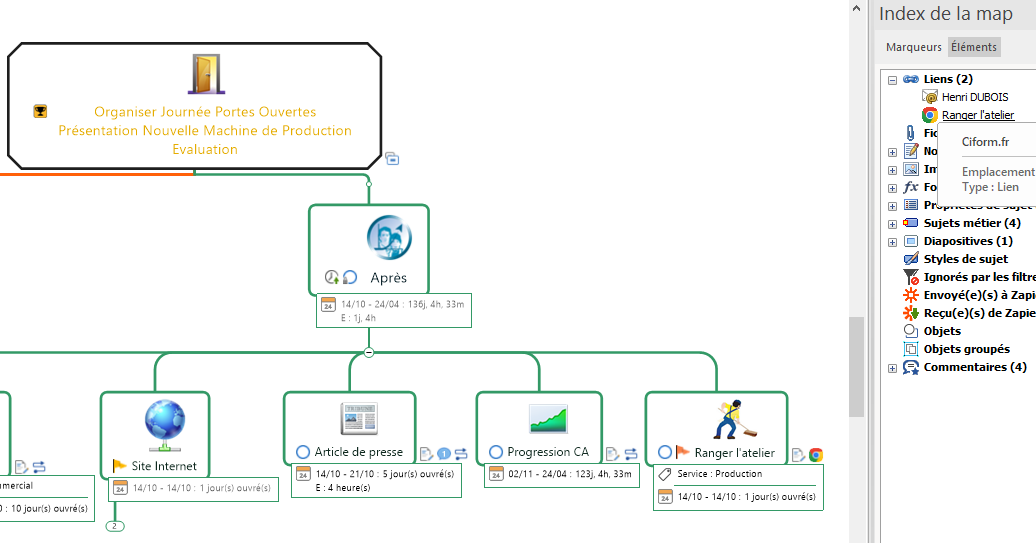Image resolution: width=1036 pixels, height=543 pixels.
Task: Expand the Commentaires (4) node
Action: (892, 368)
